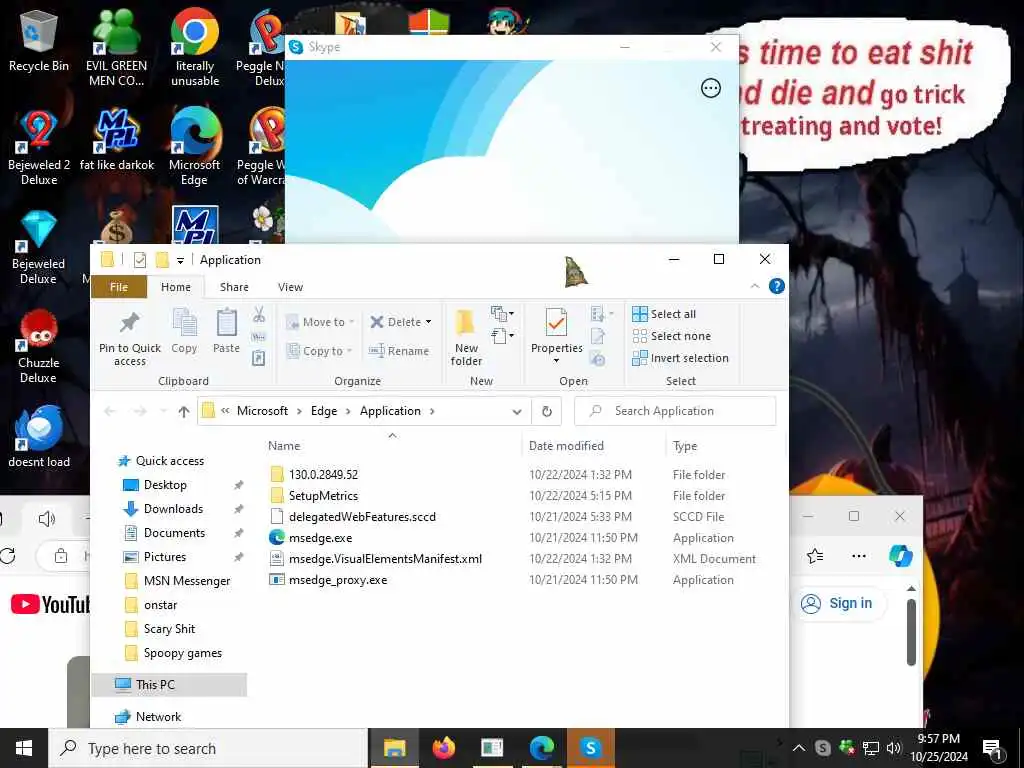
Task: Collapse the ribbon with the chevron
Action: point(755,286)
